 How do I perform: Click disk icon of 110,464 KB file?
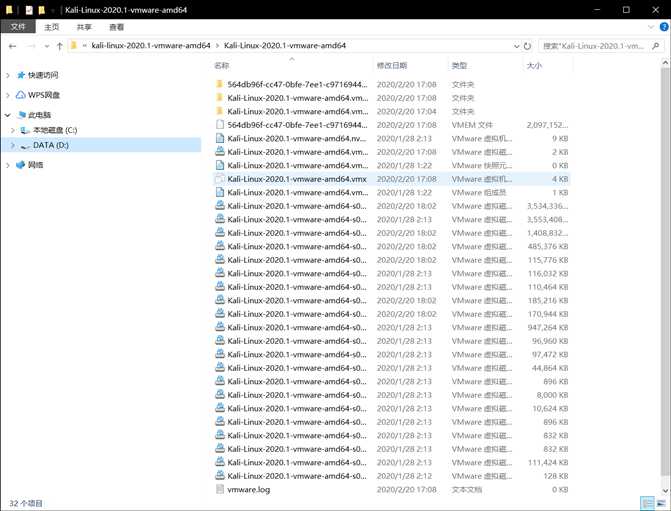point(220,286)
